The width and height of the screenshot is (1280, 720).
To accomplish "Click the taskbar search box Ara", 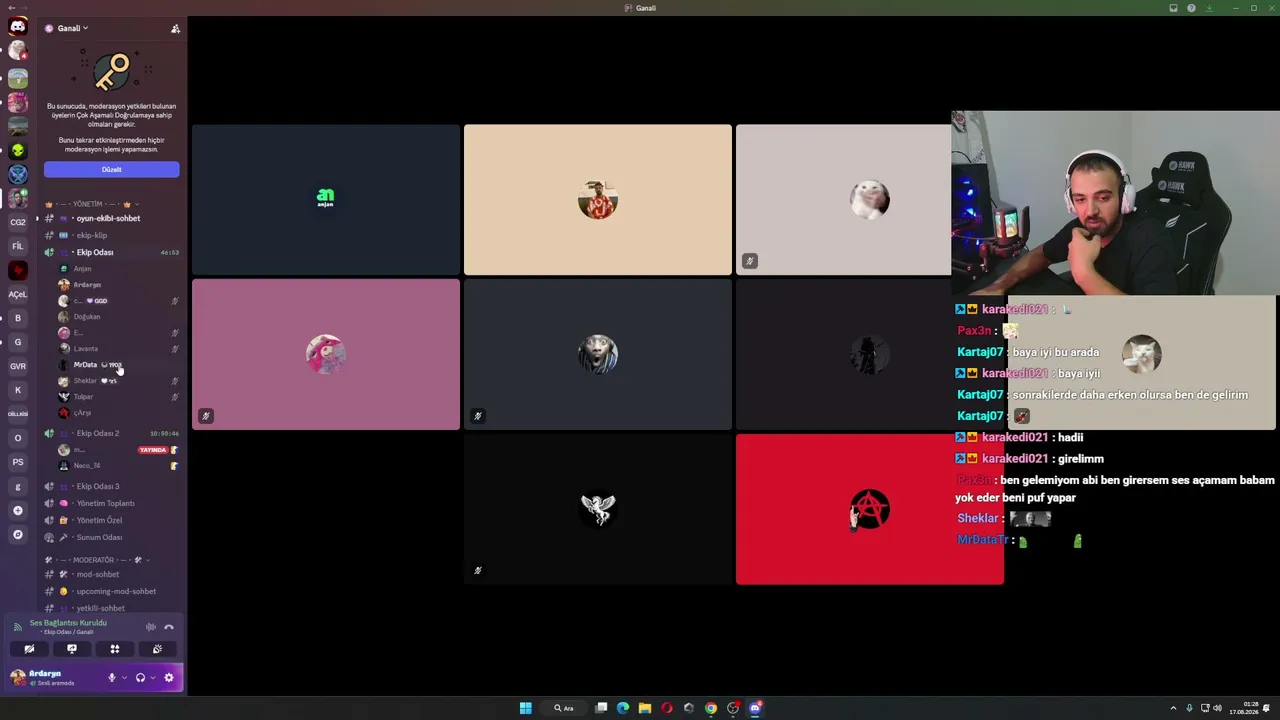I will coord(564,708).
